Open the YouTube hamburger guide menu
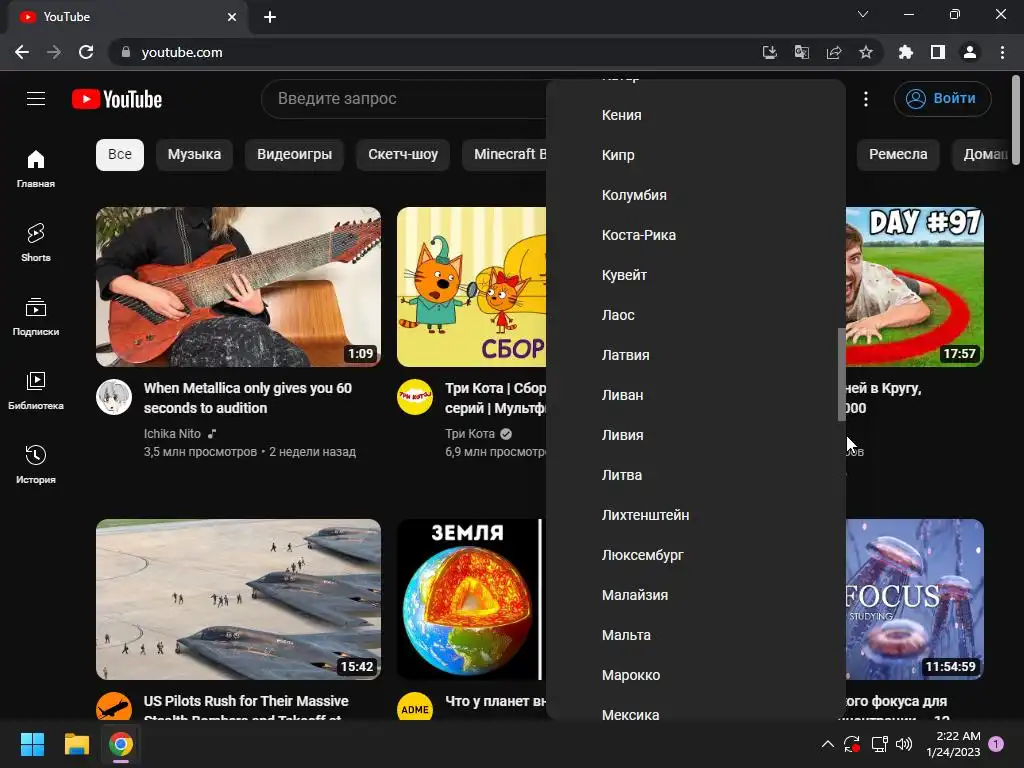 pyautogui.click(x=36, y=99)
